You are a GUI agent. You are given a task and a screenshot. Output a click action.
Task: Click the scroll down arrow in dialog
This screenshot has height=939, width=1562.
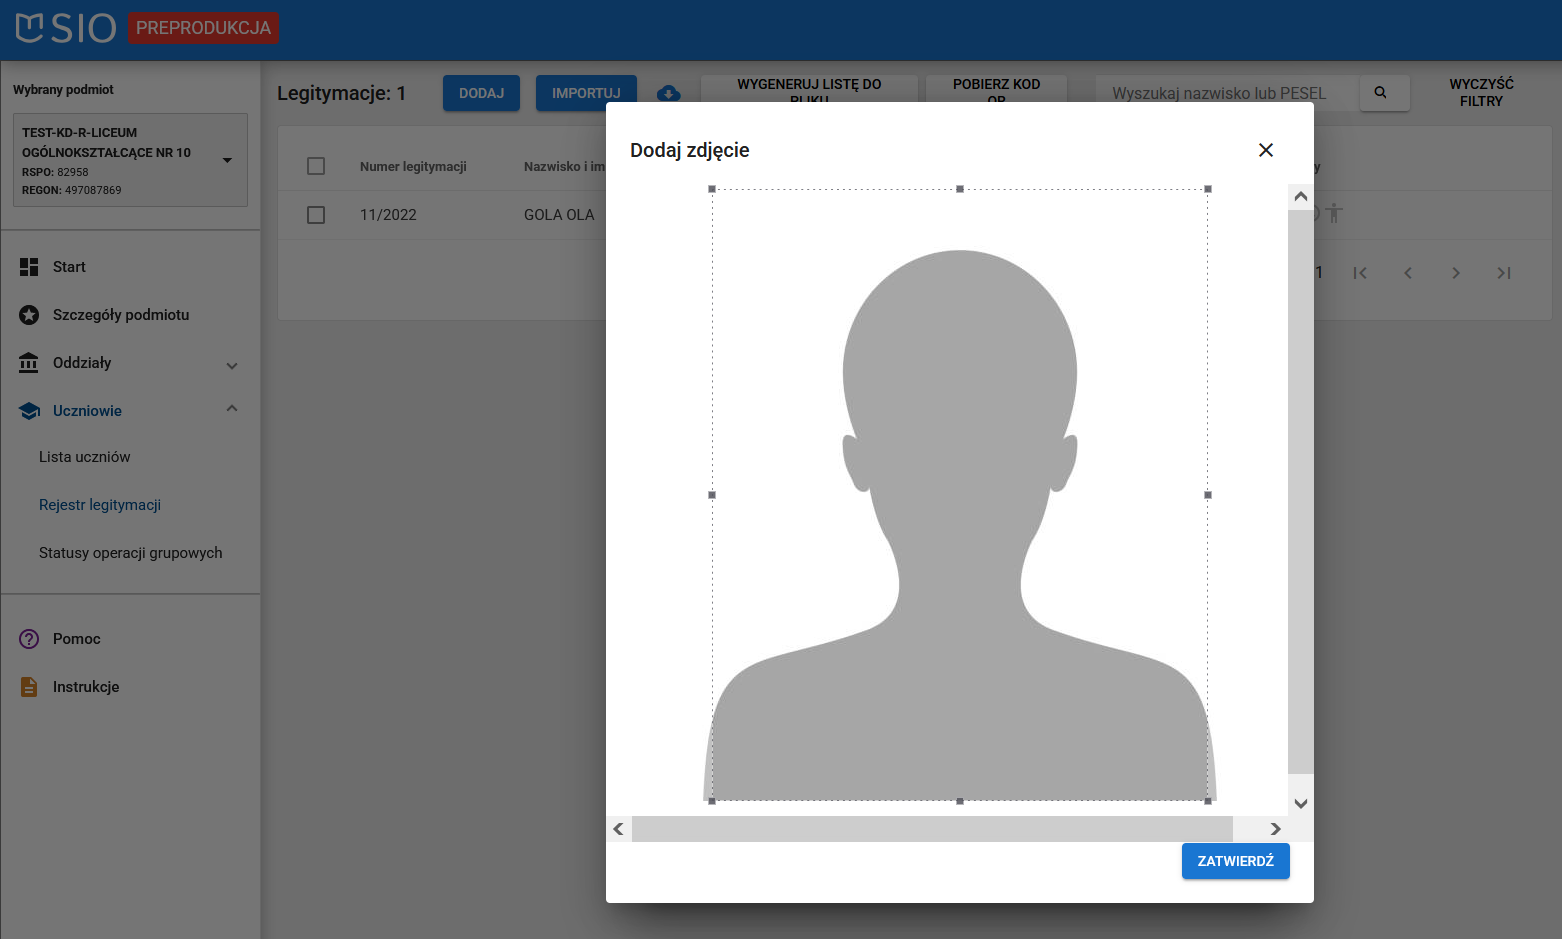(x=1300, y=803)
